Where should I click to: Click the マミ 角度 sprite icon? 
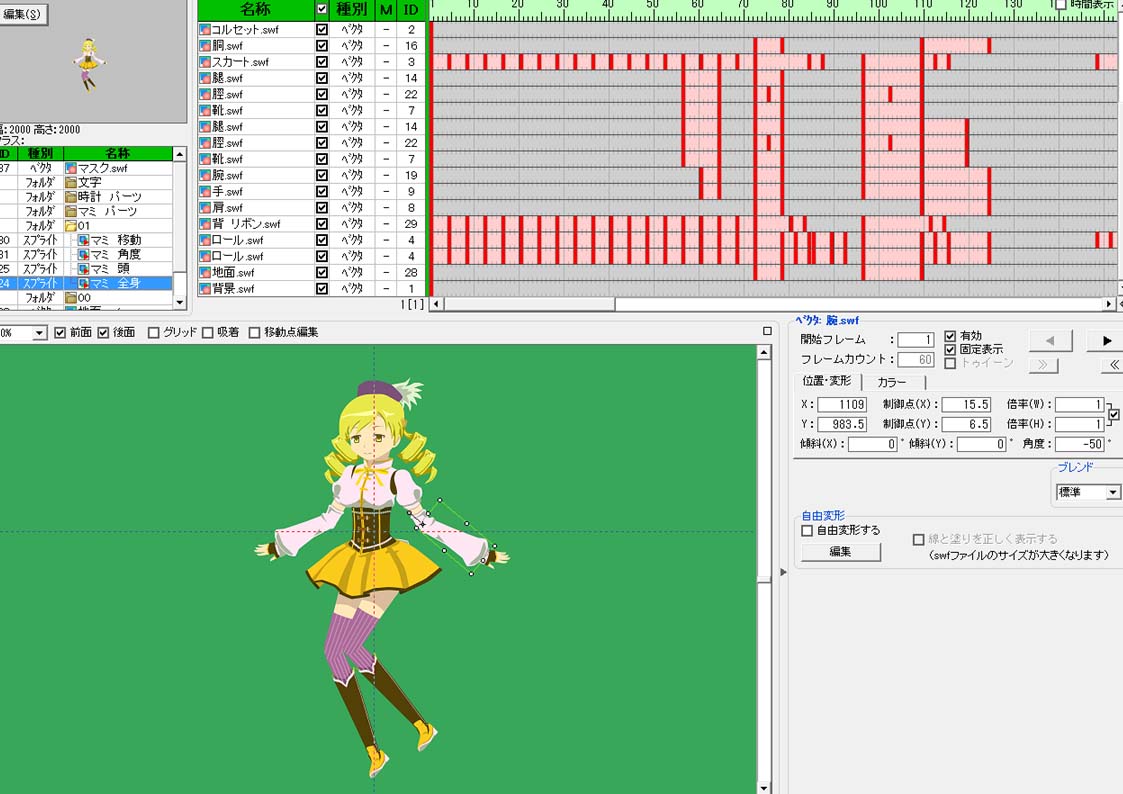[x=83, y=254]
